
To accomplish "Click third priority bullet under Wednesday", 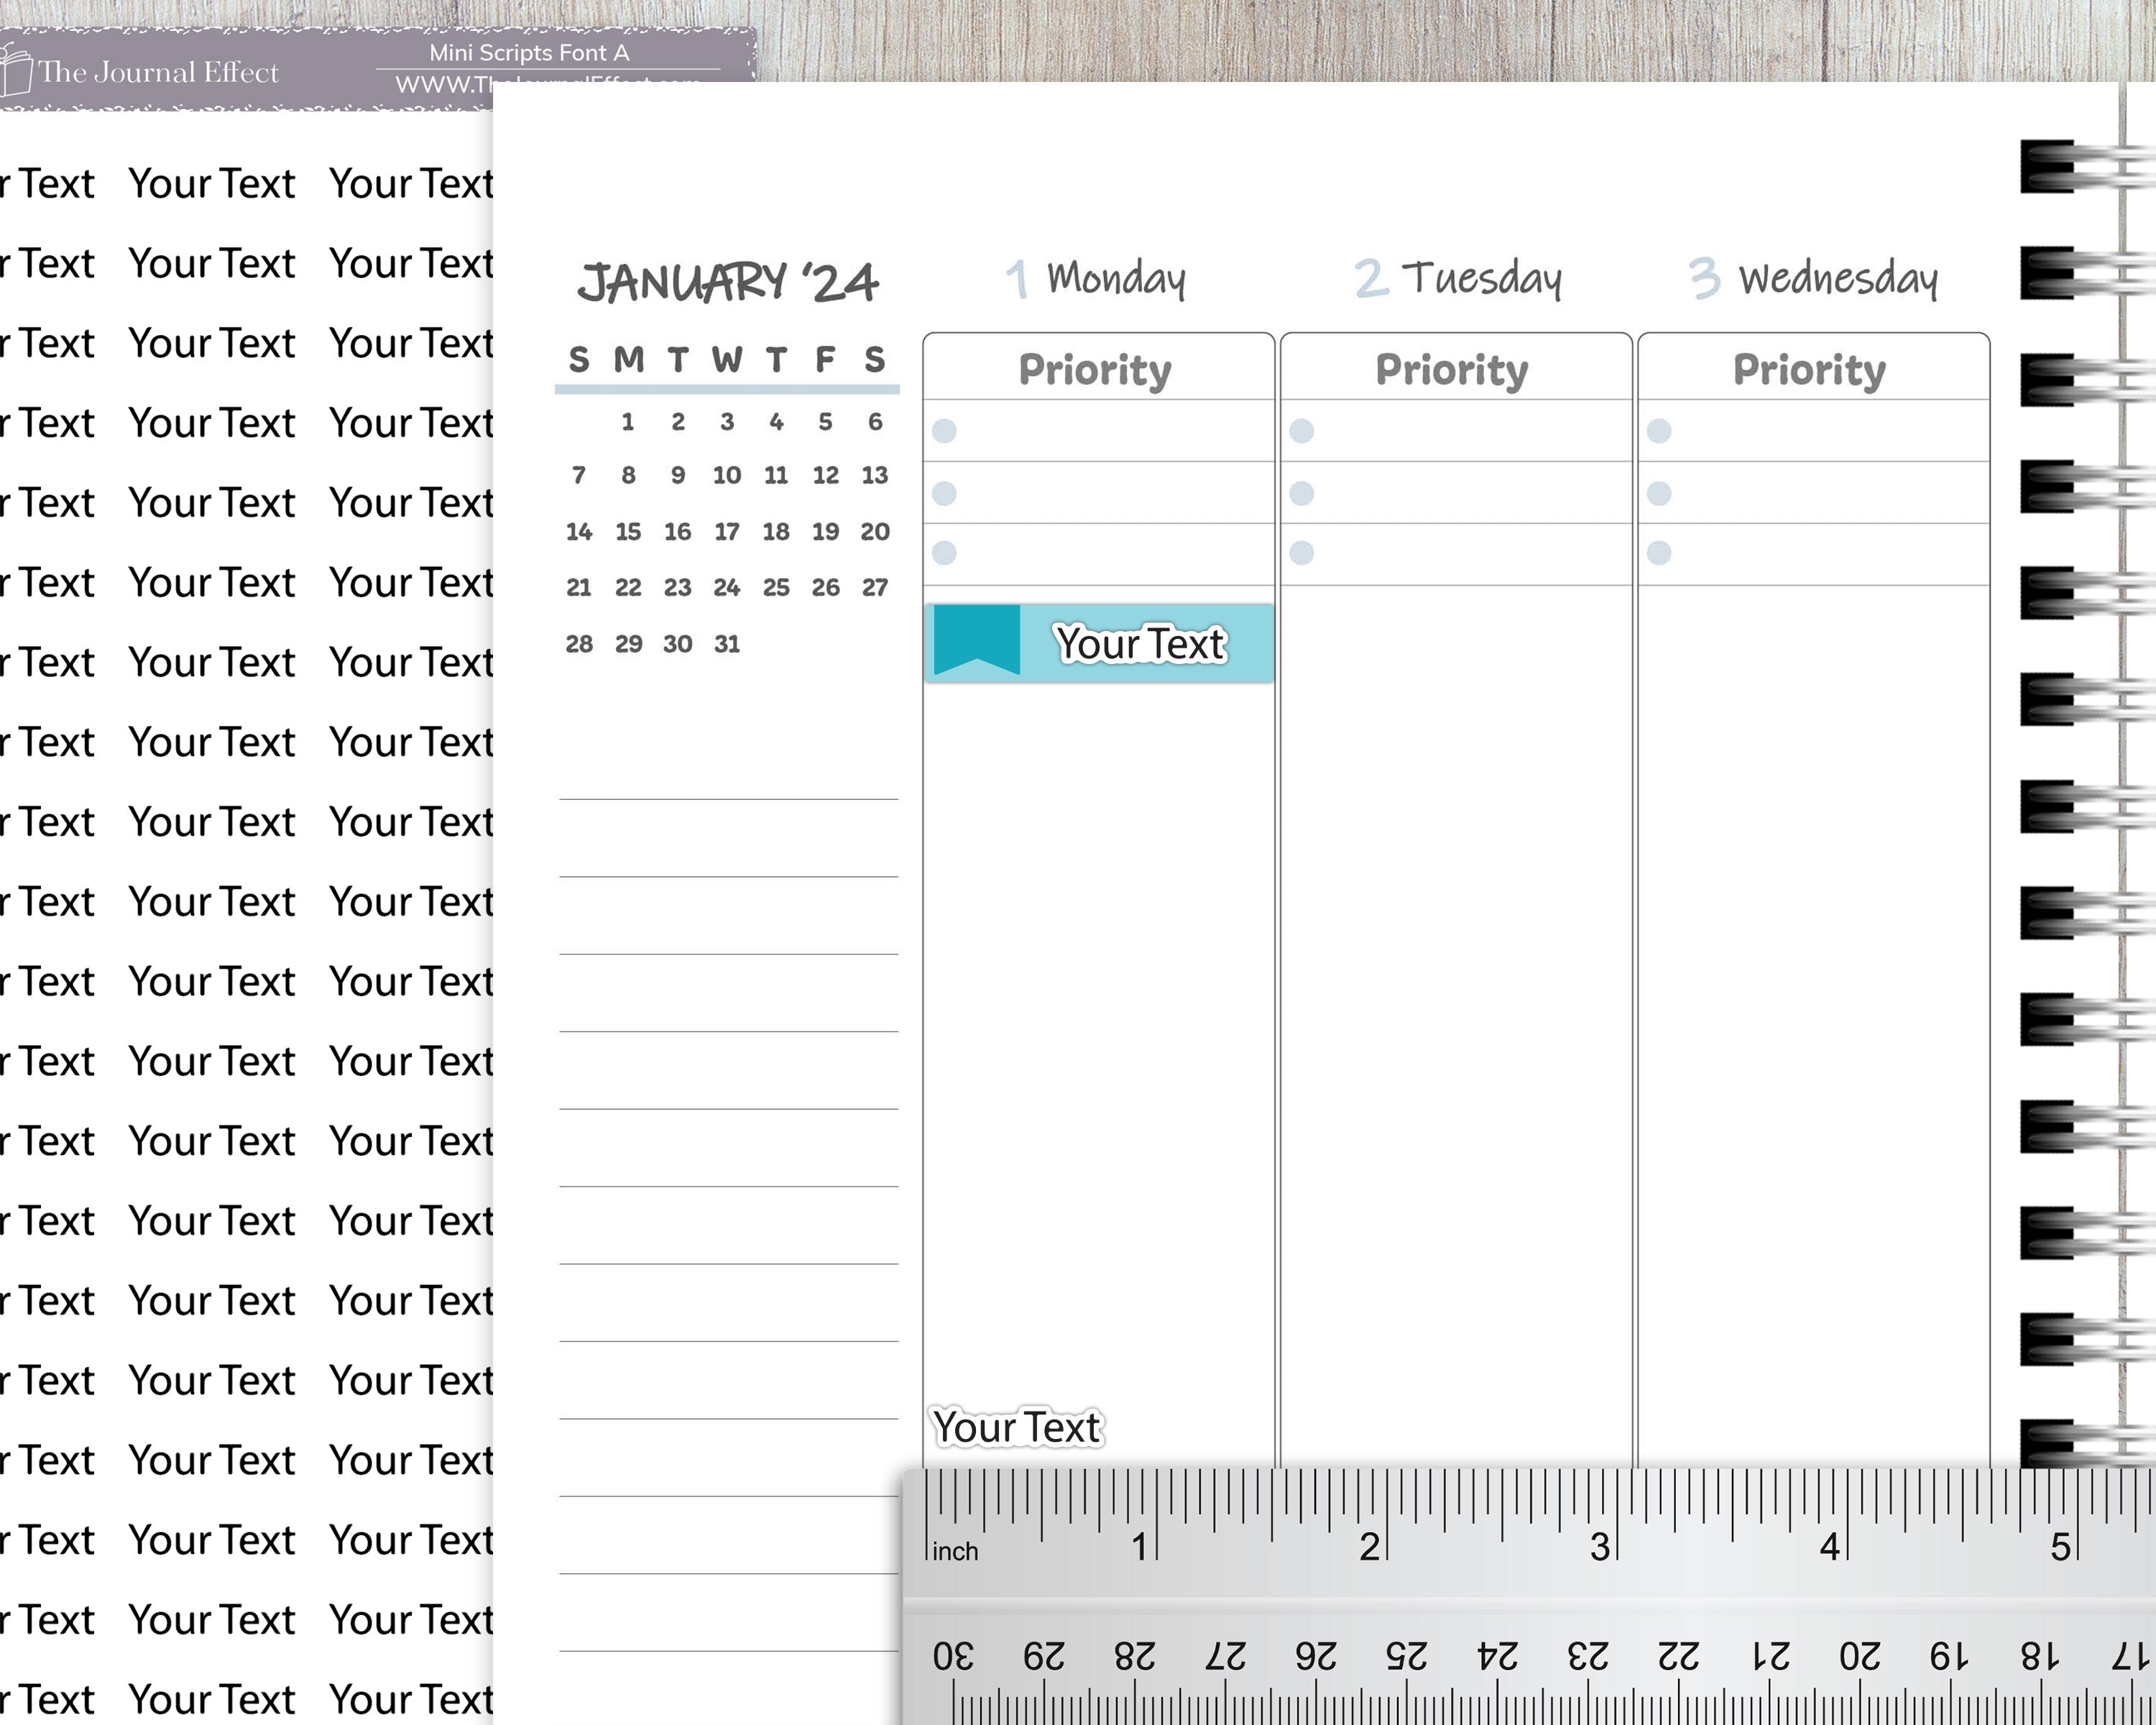I will tap(1659, 553).
